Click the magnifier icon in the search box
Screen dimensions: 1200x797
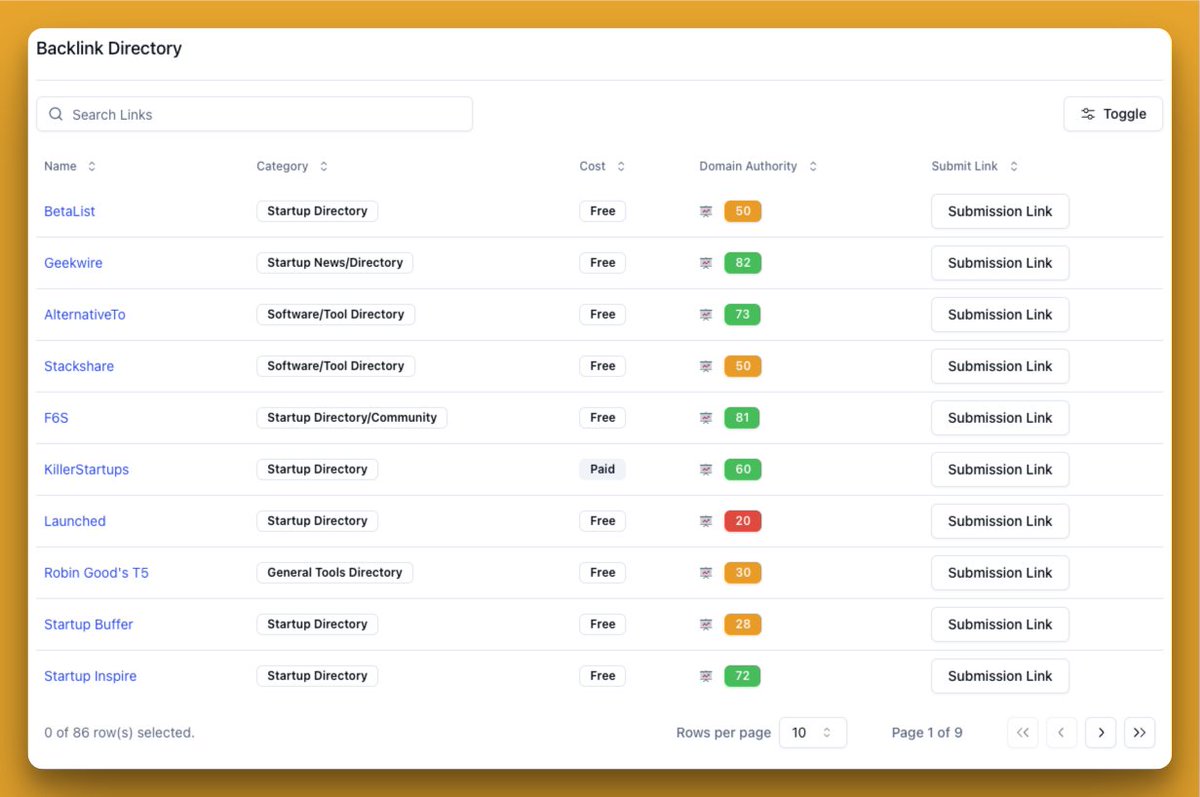coord(56,114)
